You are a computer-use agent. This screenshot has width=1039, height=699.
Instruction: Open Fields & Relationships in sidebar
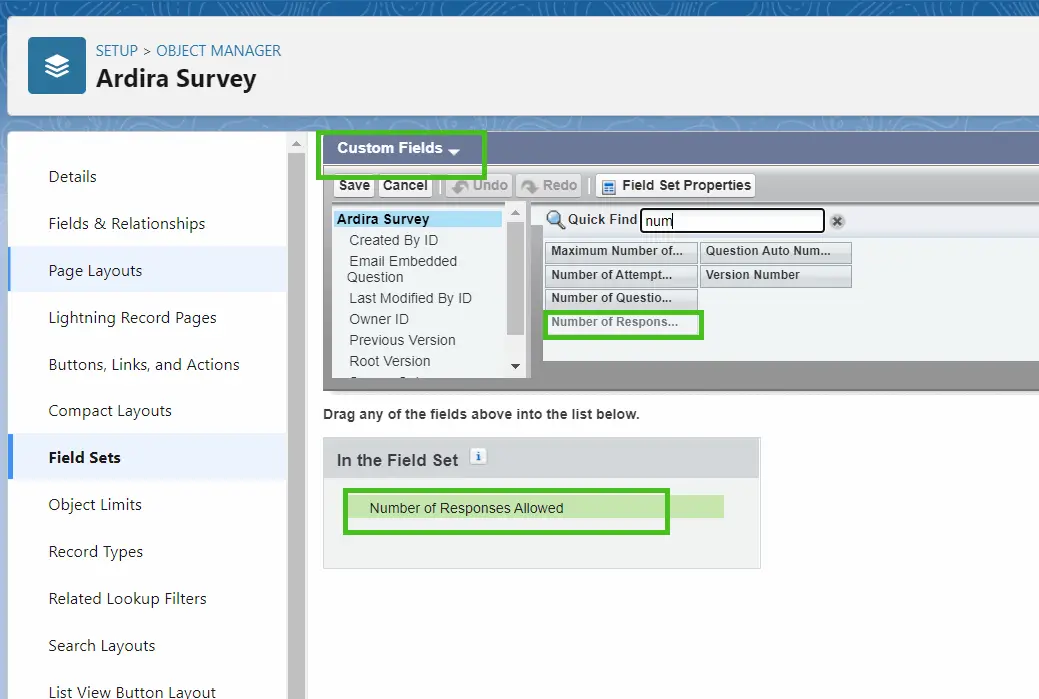coord(127,223)
